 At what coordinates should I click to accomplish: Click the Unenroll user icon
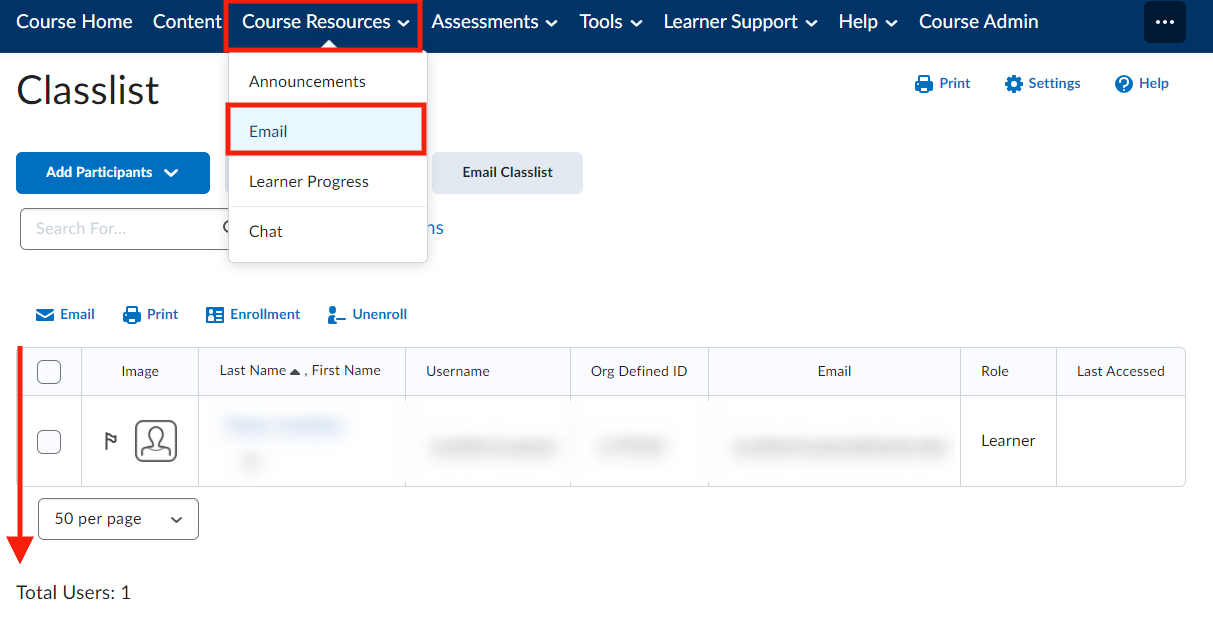tap(337, 315)
